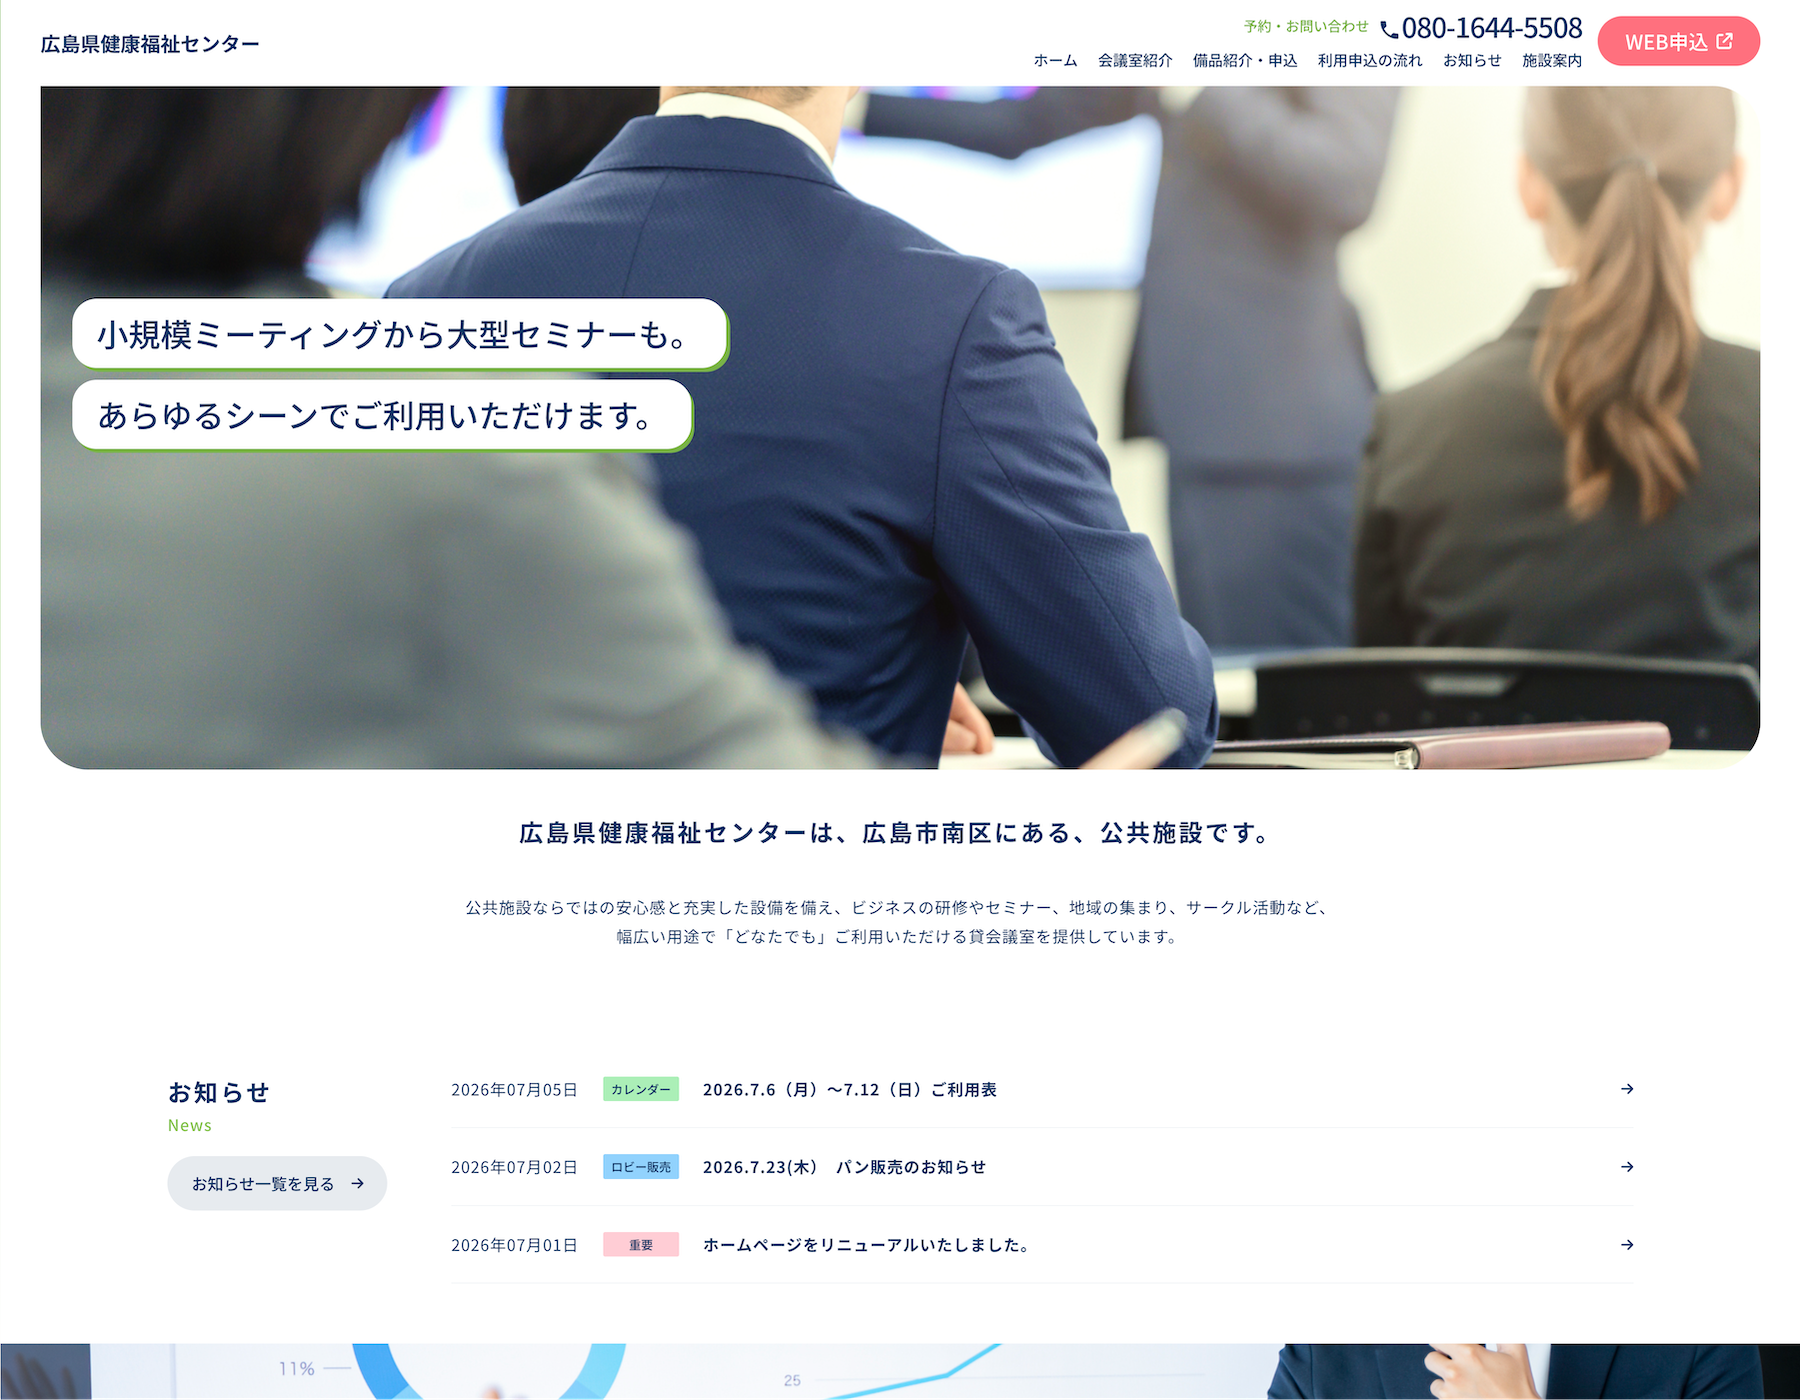Click the paragraph starting 公共施設ならではの安心感
1800x1400 pixels.
(x=897, y=922)
